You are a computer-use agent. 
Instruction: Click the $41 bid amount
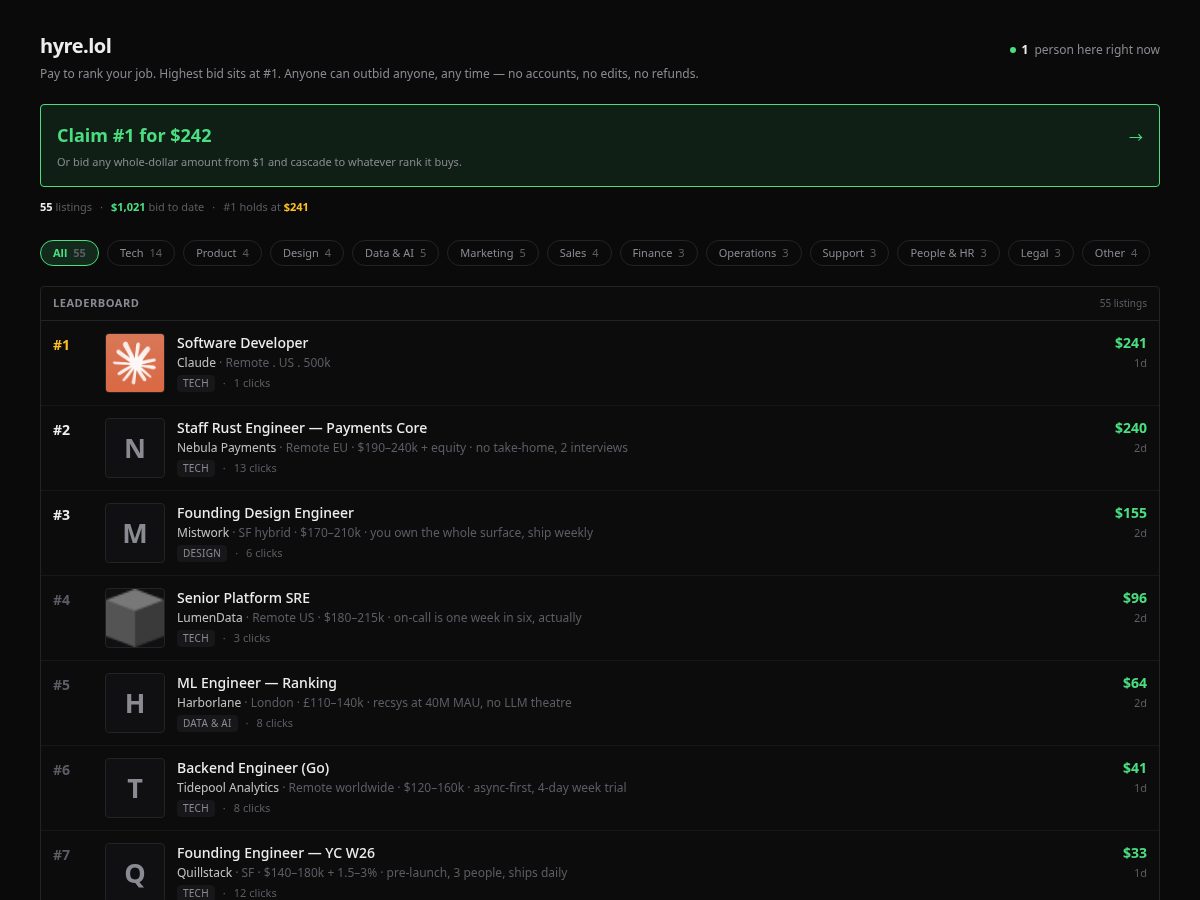click(x=1135, y=768)
